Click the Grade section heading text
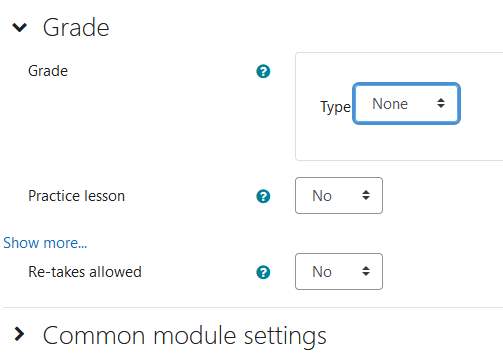The image size is (503, 360). click(76, 28)
